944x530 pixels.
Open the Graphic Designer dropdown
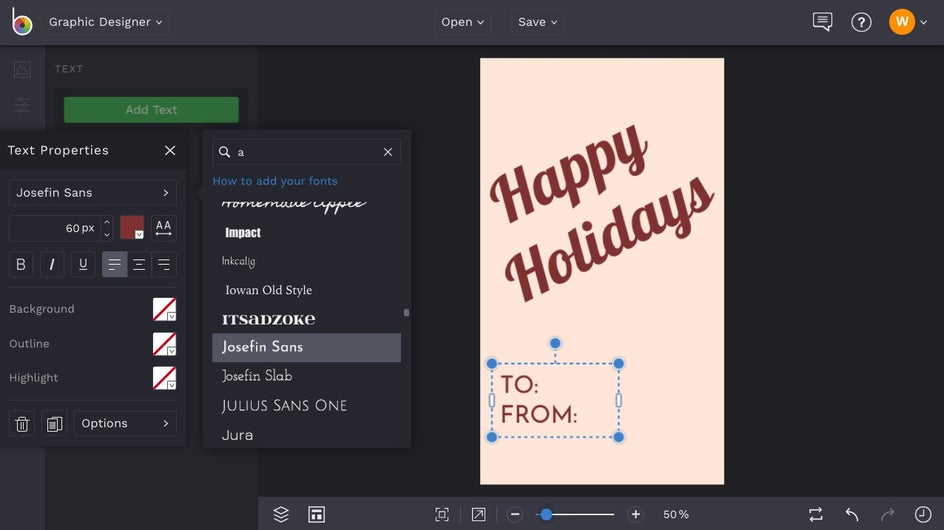(x=105, y=22)
